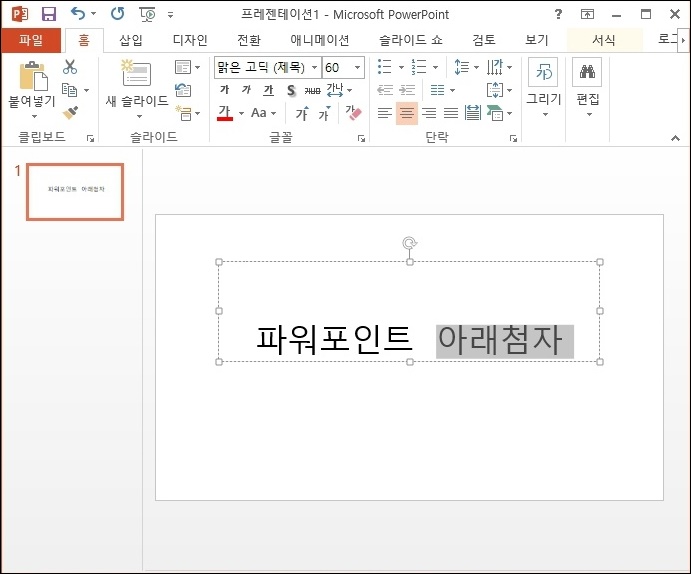
Task: Switch to 전환 tab
Action: coord(249,40)
